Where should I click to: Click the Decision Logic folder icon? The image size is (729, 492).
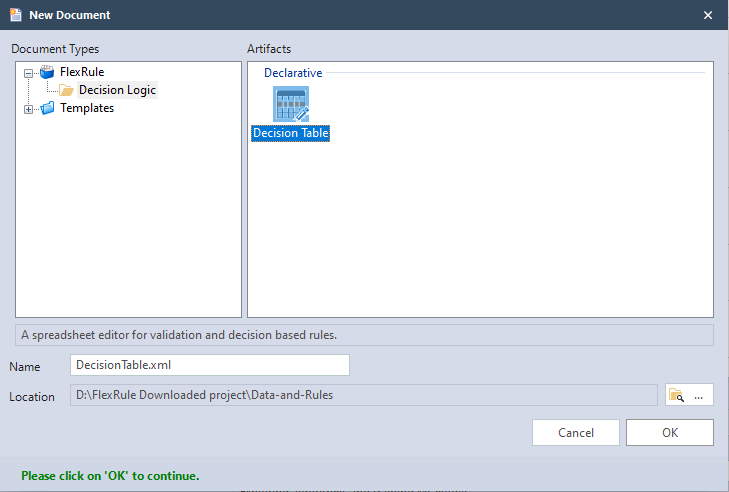pos(66,90)
